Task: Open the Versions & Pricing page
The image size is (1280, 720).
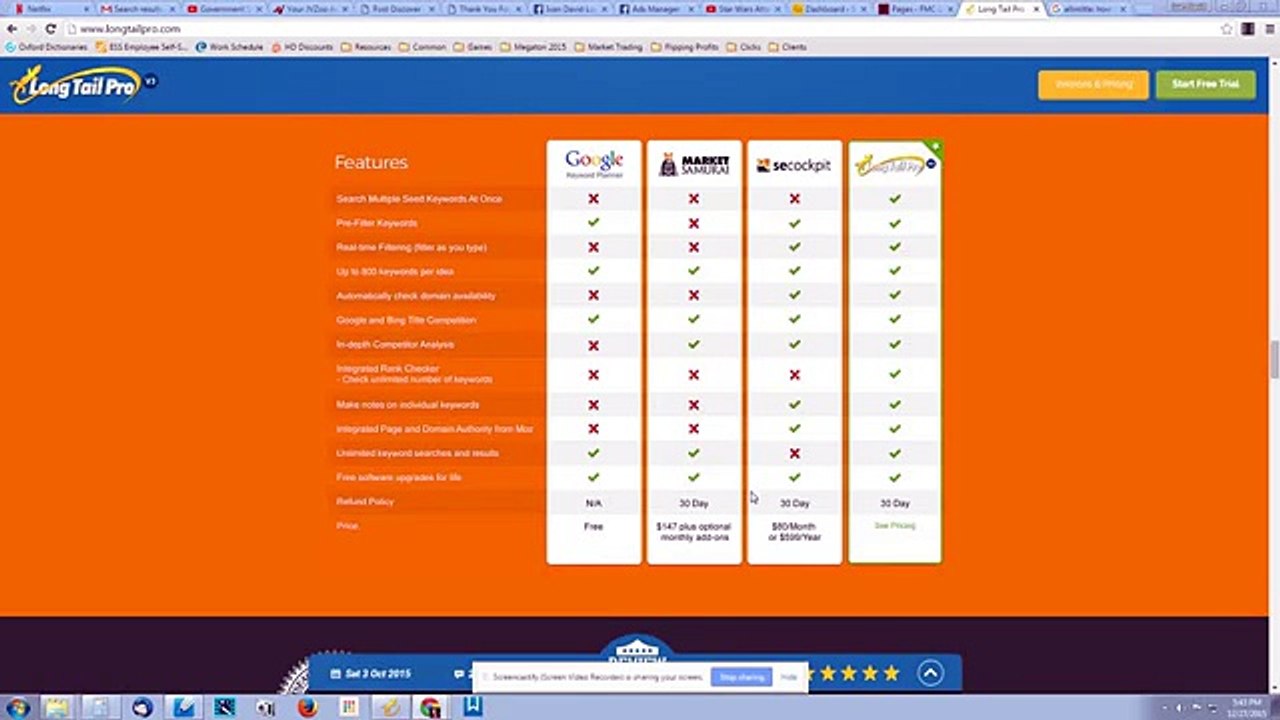Action: [1093, 84]
